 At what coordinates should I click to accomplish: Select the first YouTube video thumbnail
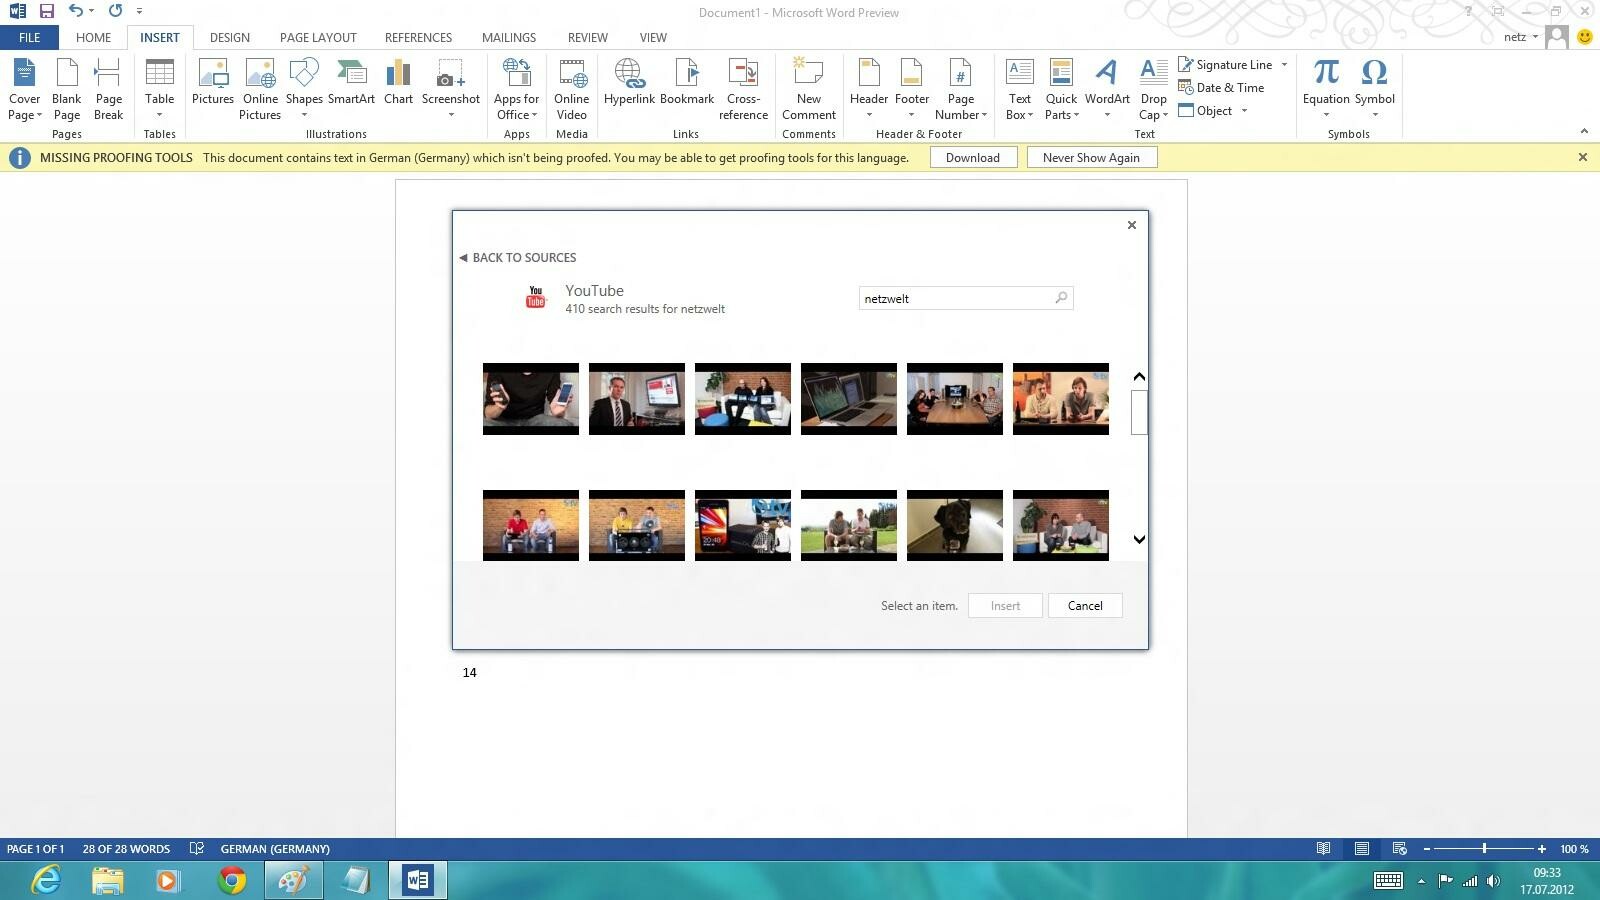tap(530, 398)
